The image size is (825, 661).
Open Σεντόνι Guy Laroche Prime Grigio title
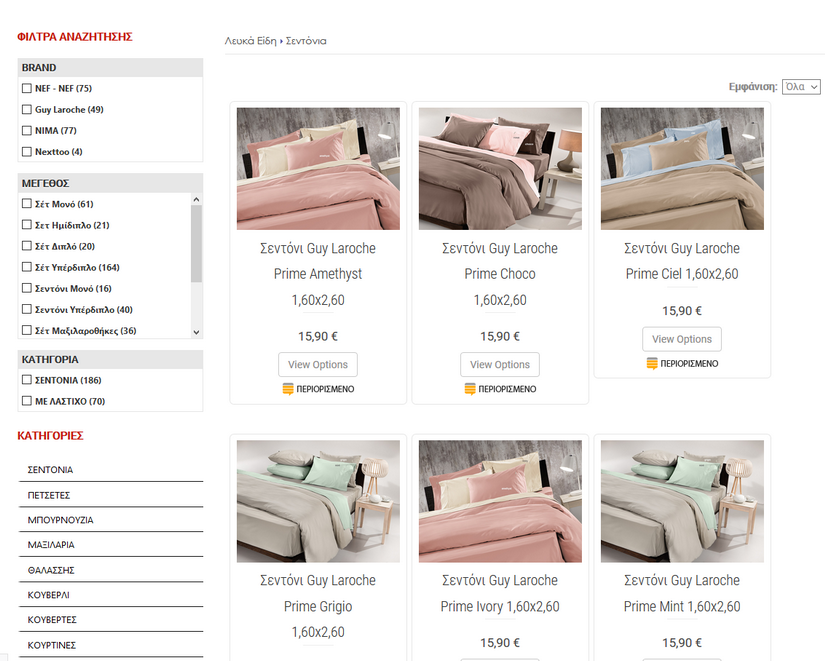[x=318, y=606]
